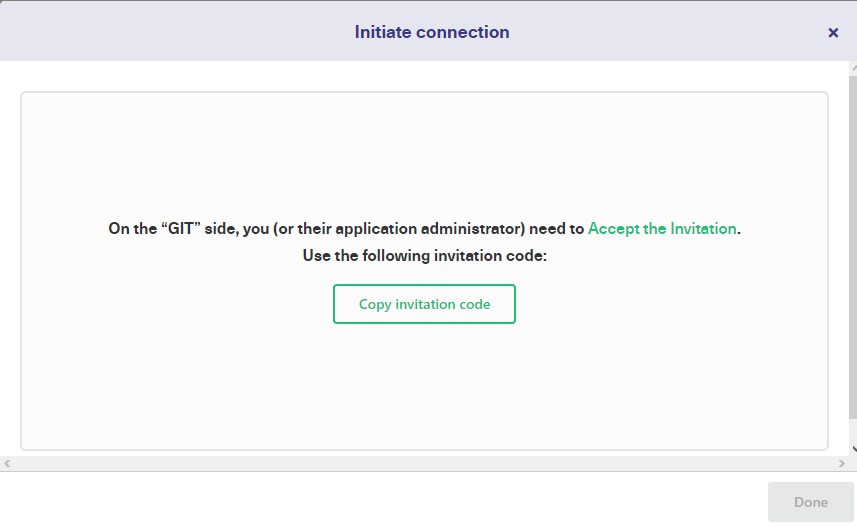Click 'On the' at the sentence start
Viewport: 857px width, 526px height.
click(x=133, y=229)
